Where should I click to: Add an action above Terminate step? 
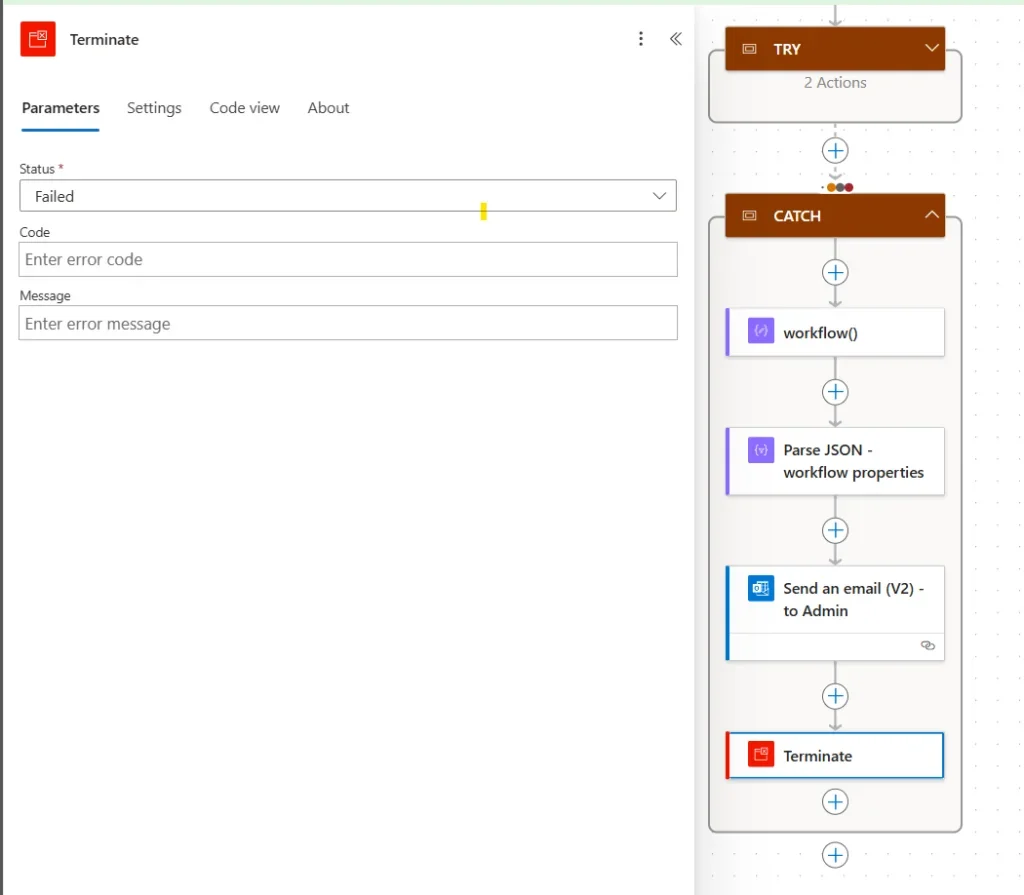(835, 696)
